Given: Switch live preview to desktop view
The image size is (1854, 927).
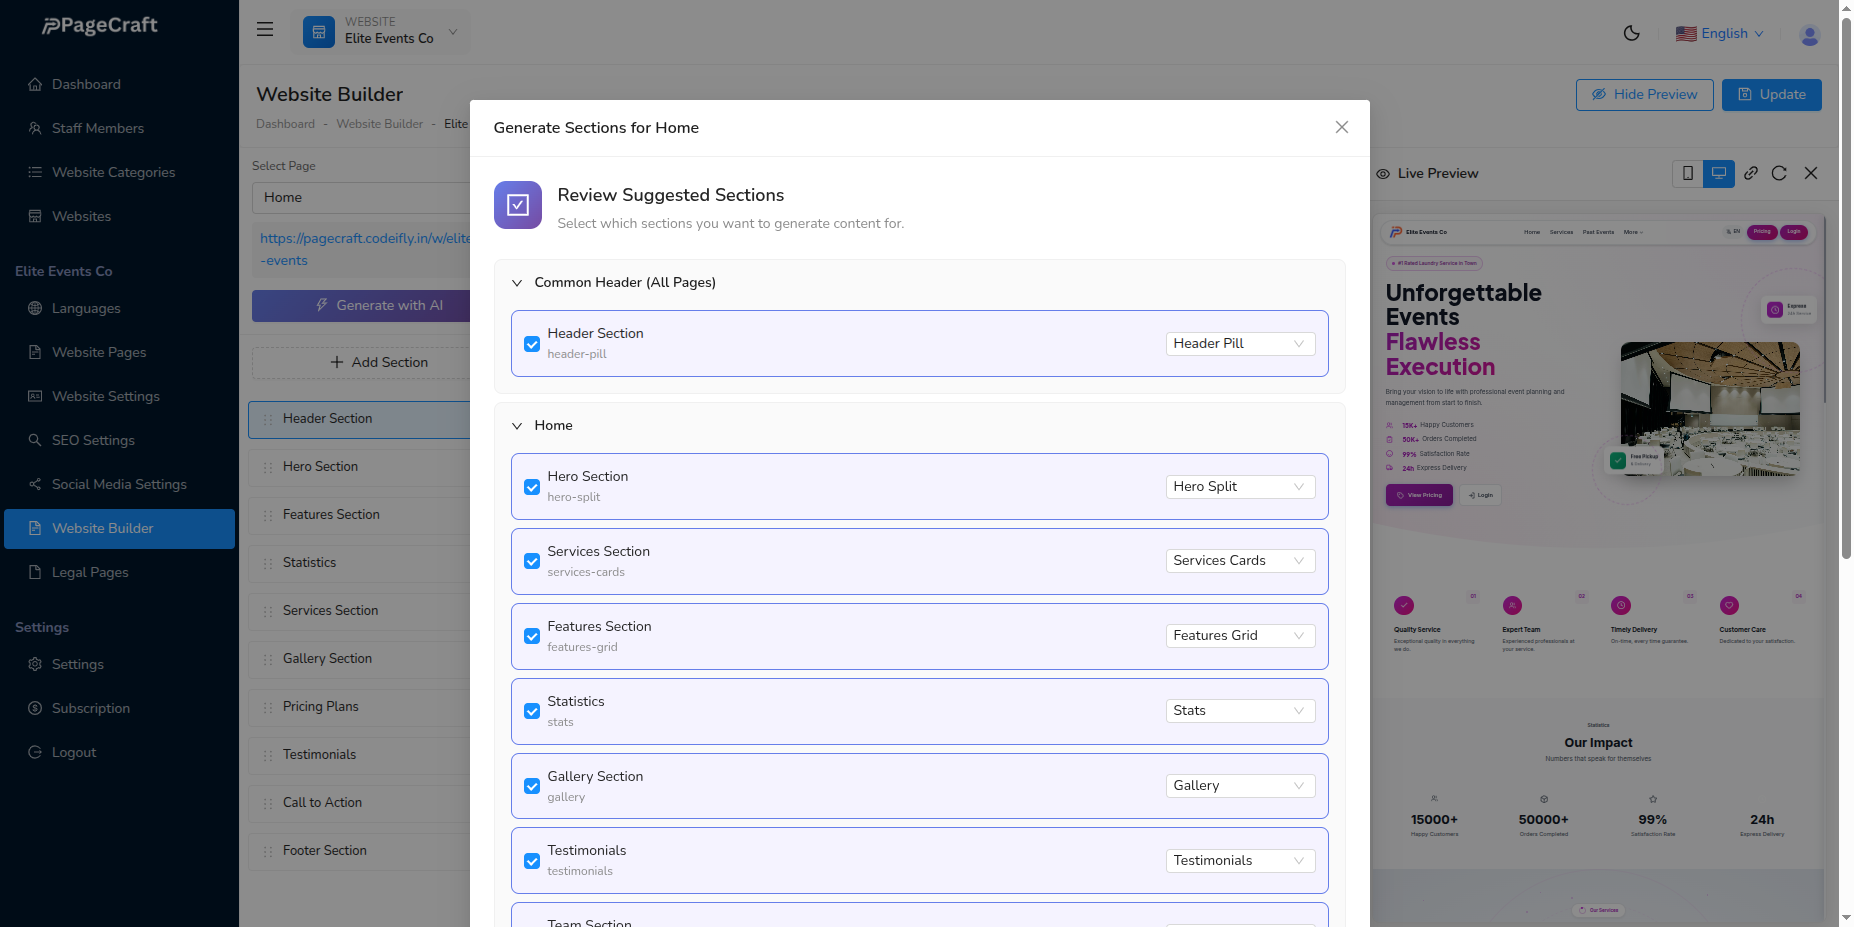Looking at the screenshot, I should 1719,173.
